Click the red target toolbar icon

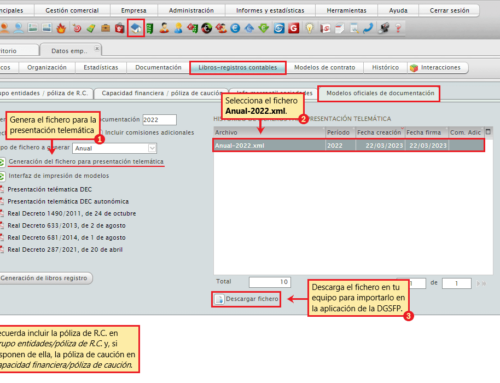77,28
